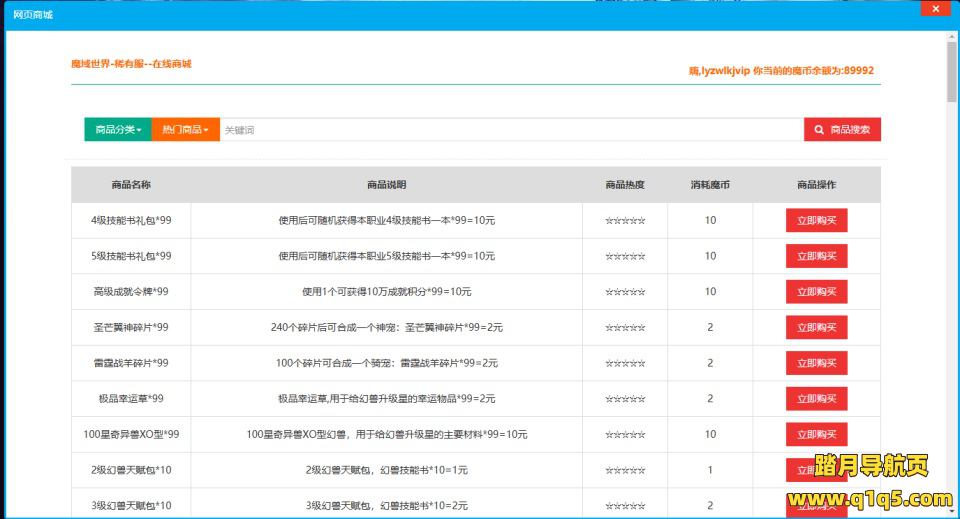Open the 商品分类 category dropdown
Viewport: 960px width, 519px height.
coord(118,130)
